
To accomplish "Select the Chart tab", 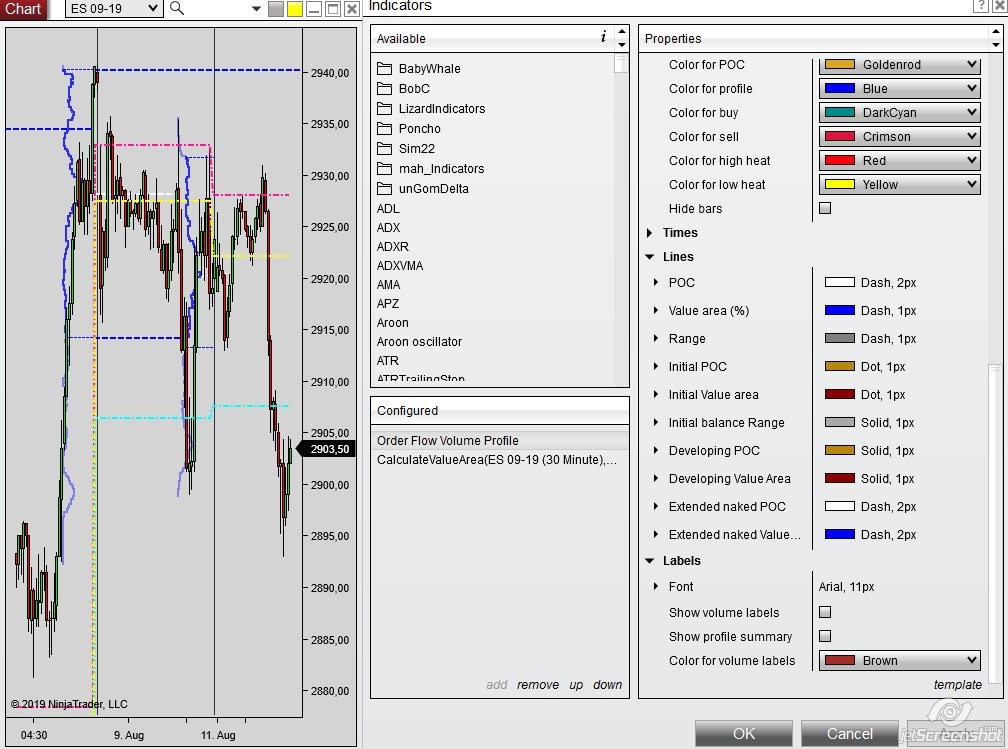I will click(x=23, y=9).
